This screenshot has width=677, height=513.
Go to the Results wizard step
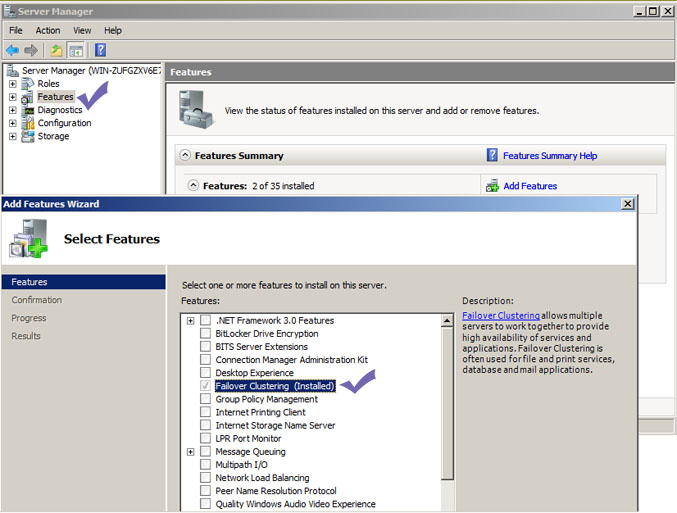pos(26,336)
